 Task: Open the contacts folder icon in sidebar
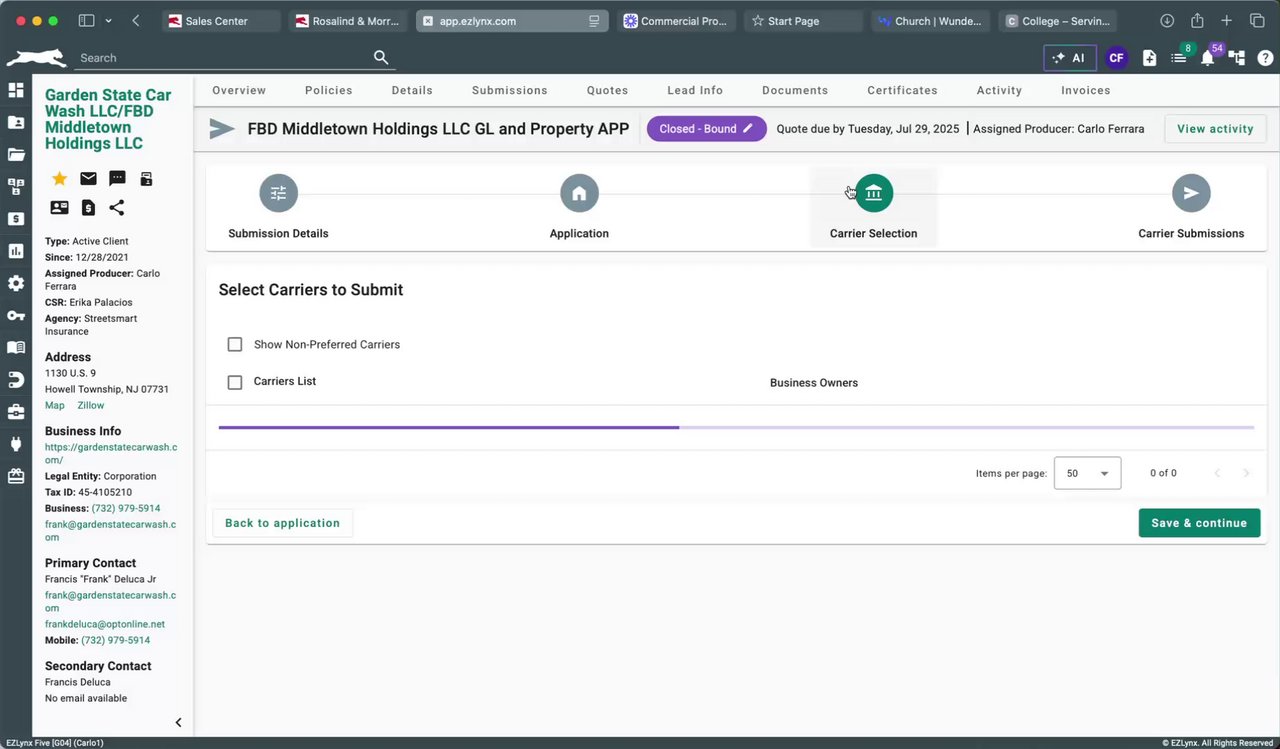pyautogui.click(x=16, y=122)
